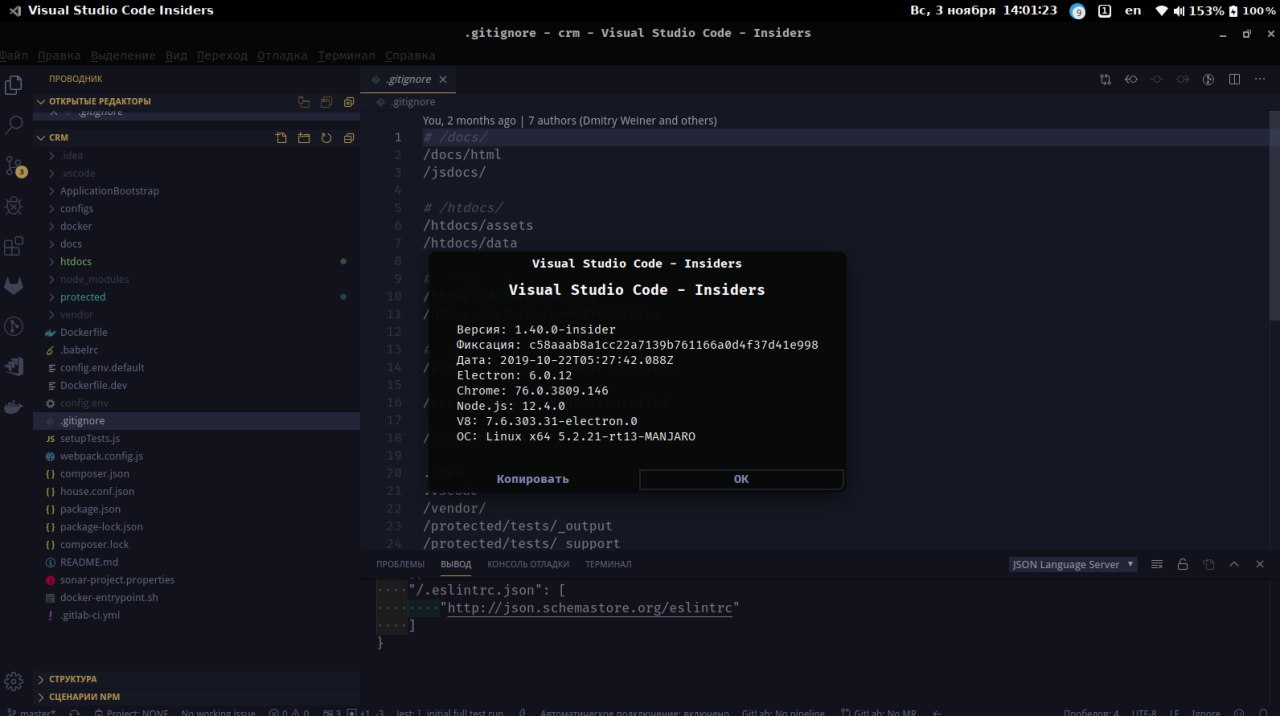This screenshot has width=1280, height=716.
Task: Open the JSON Language Server output dropdown
Action: (1073, 564)
